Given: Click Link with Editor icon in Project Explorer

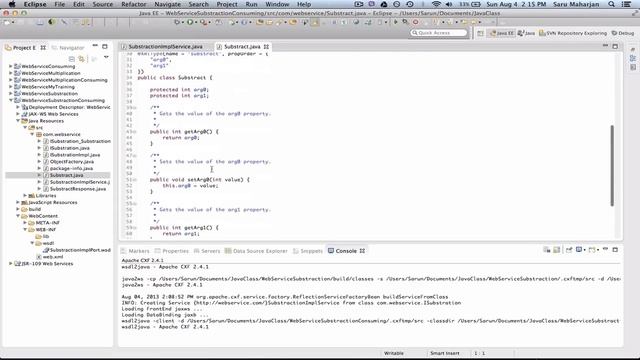Looking at the screenshot, I should (82, 59).
